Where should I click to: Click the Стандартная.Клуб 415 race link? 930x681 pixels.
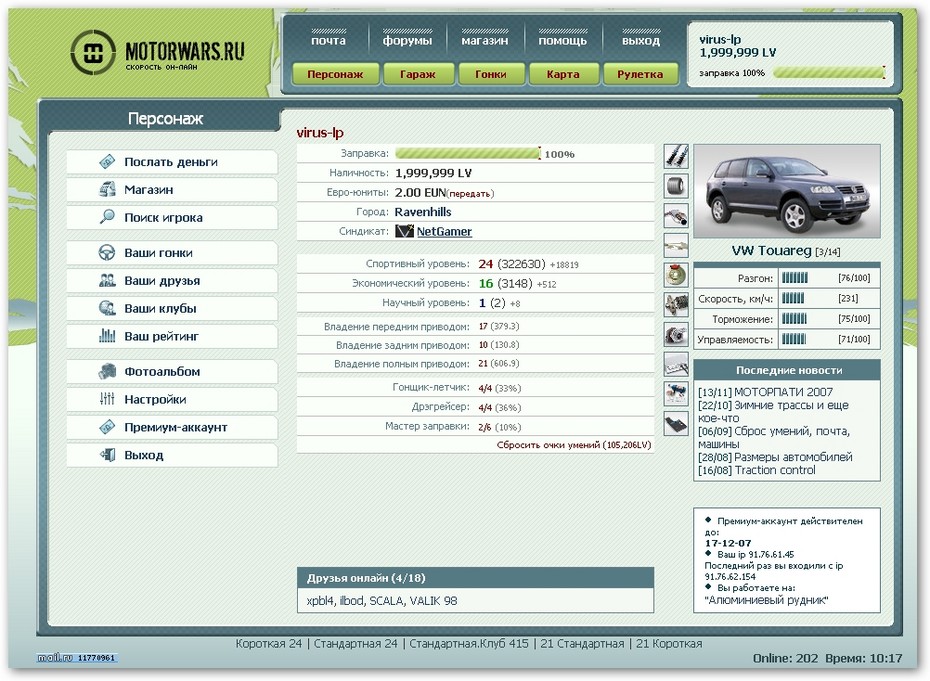469,644
